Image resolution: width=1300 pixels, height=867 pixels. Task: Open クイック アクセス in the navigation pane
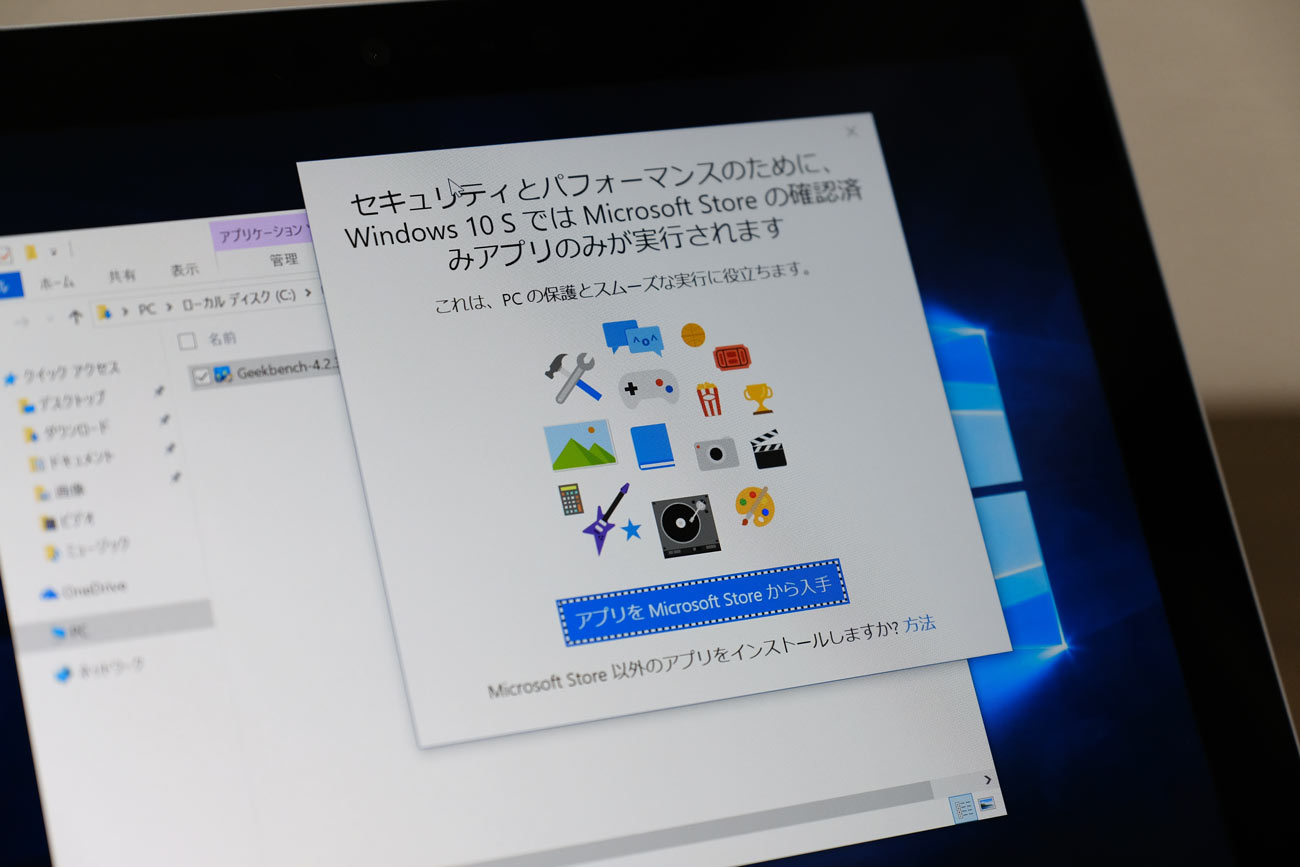point(70,371)
